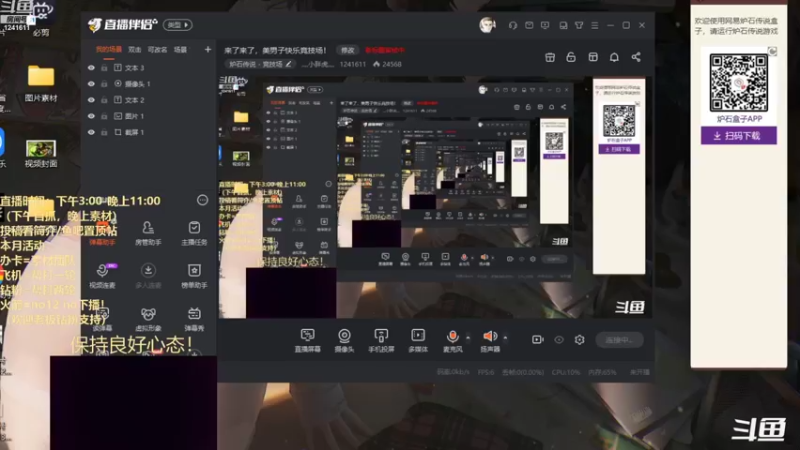Expand microphone volume arrow
Image resolution: width=800 pixels, height=450 pixels.
point(468,337)
